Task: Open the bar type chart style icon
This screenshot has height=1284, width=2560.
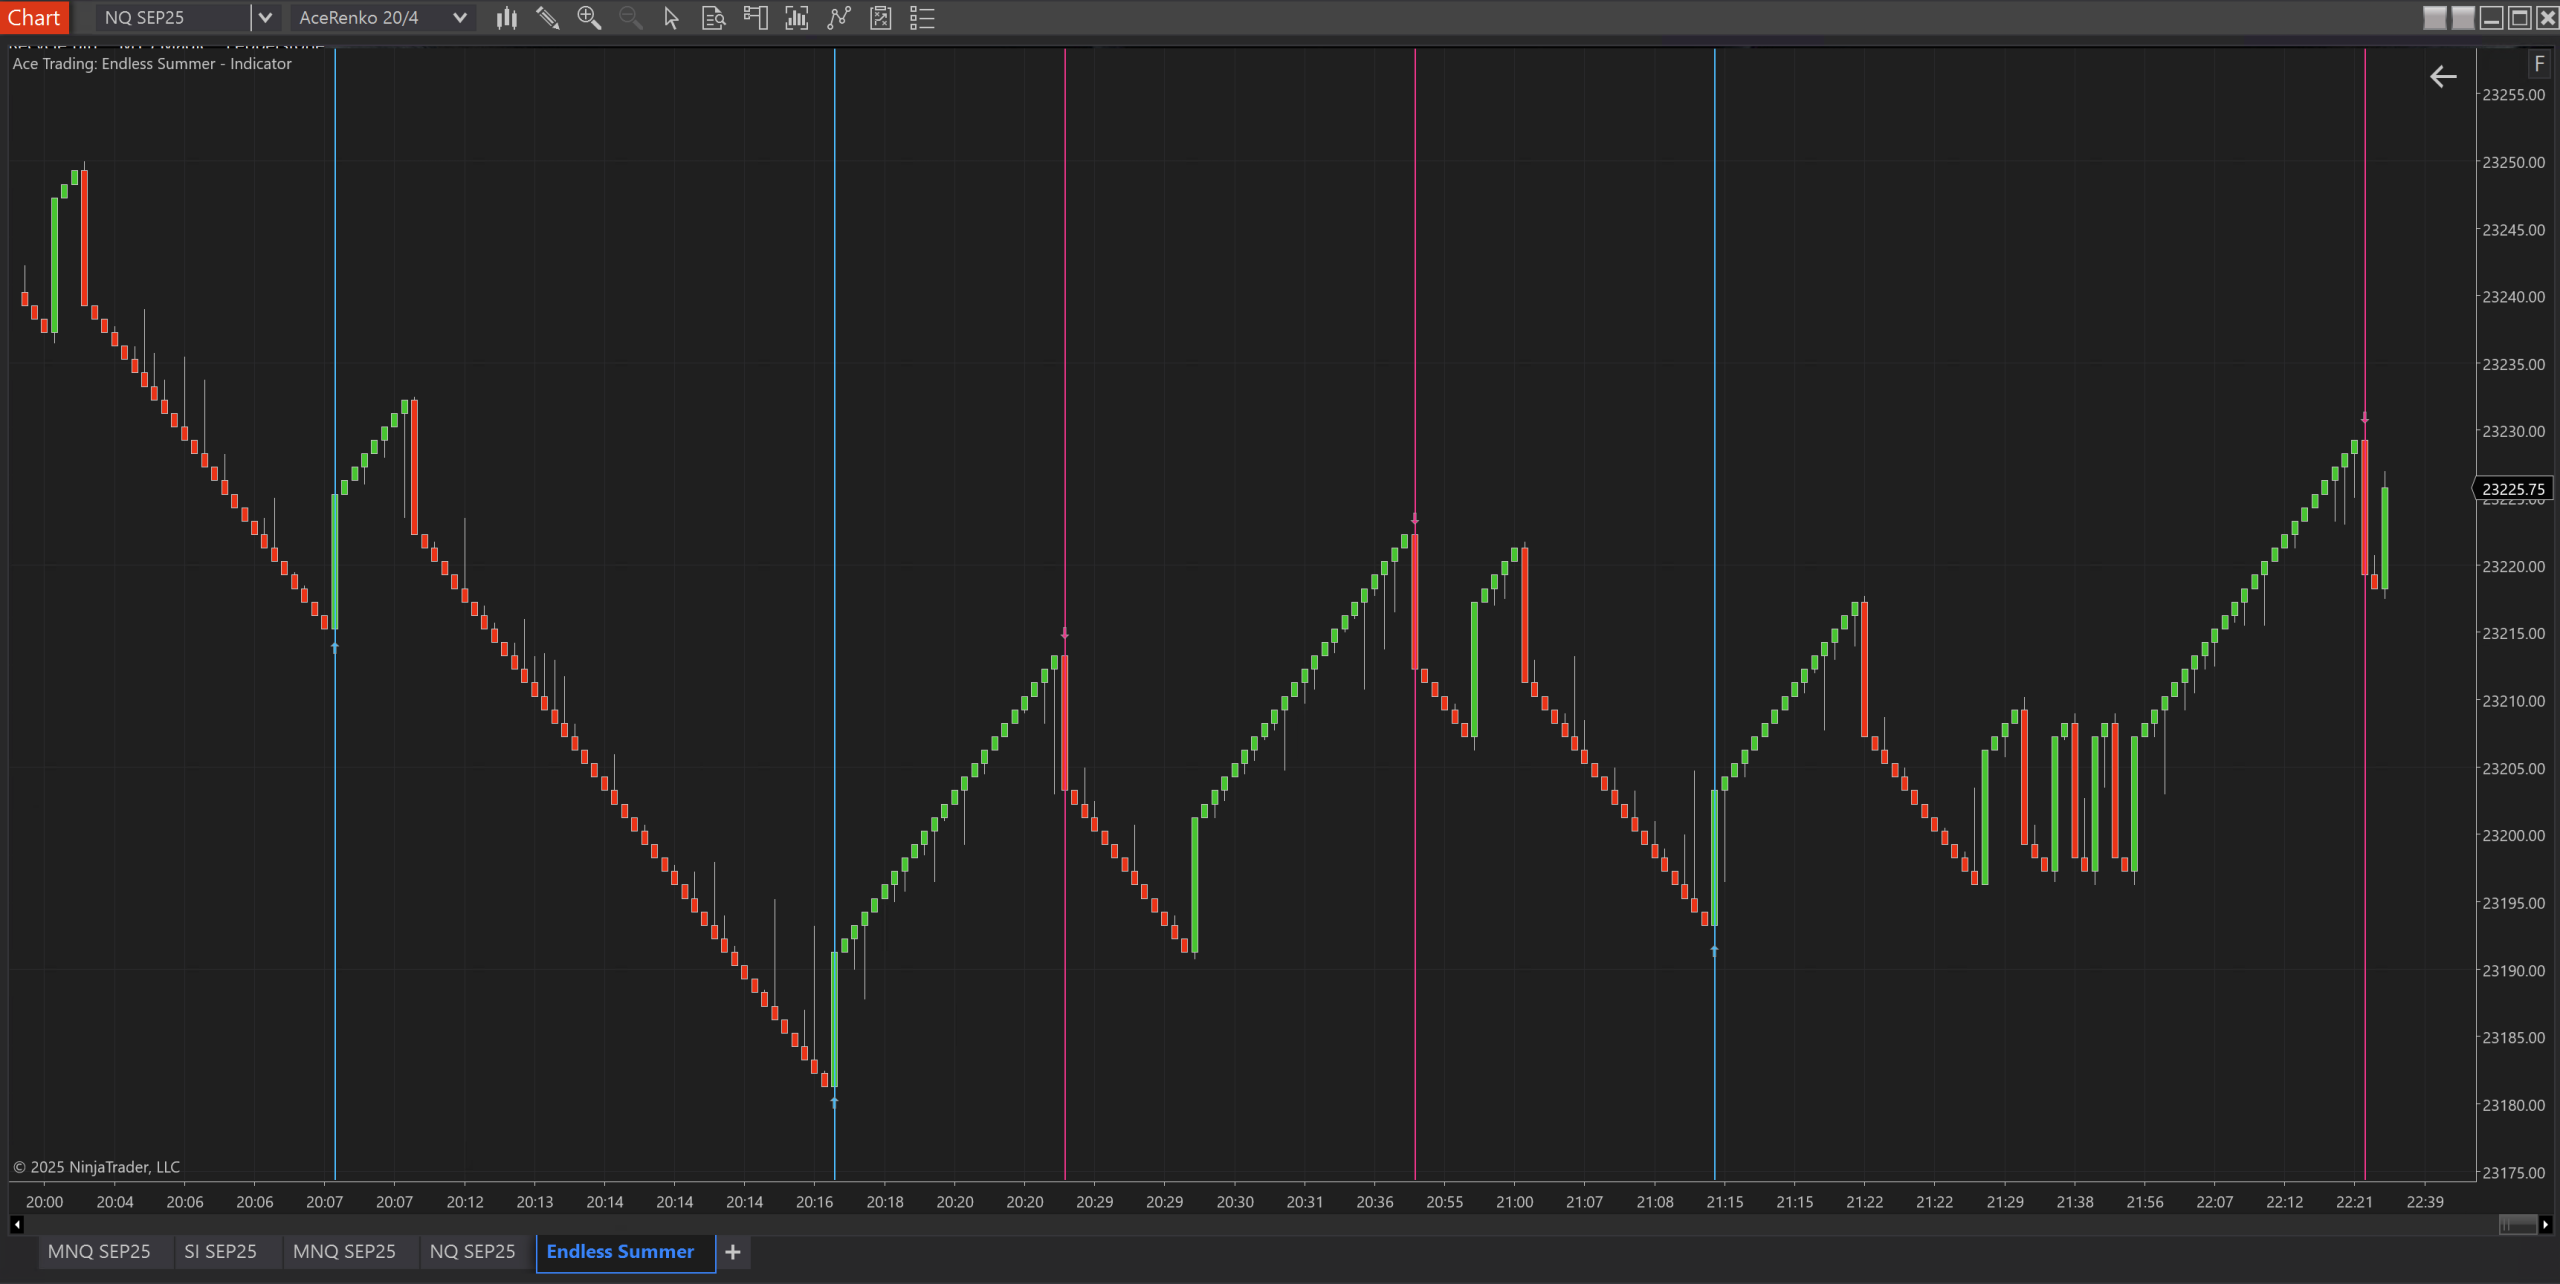Action: [x=507, y=18]
